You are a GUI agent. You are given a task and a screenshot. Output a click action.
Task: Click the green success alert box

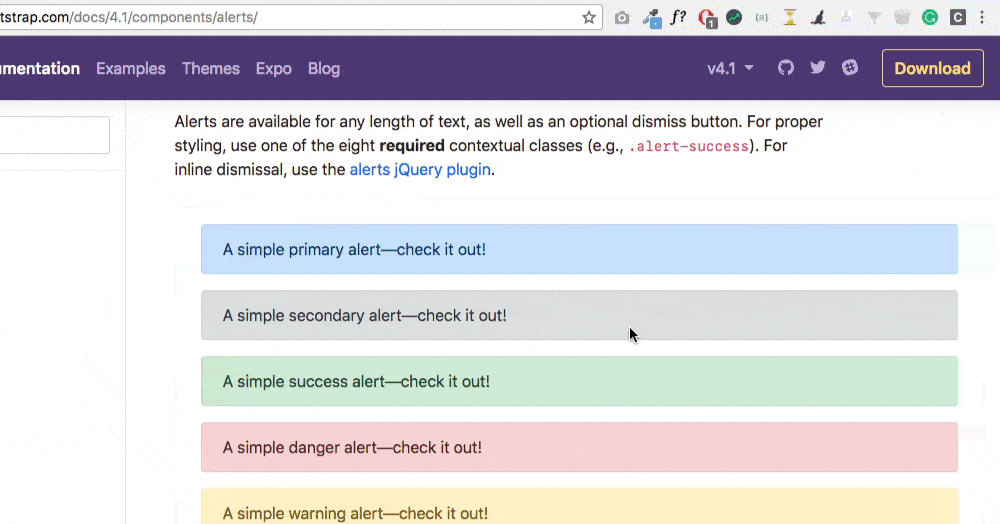579,381
